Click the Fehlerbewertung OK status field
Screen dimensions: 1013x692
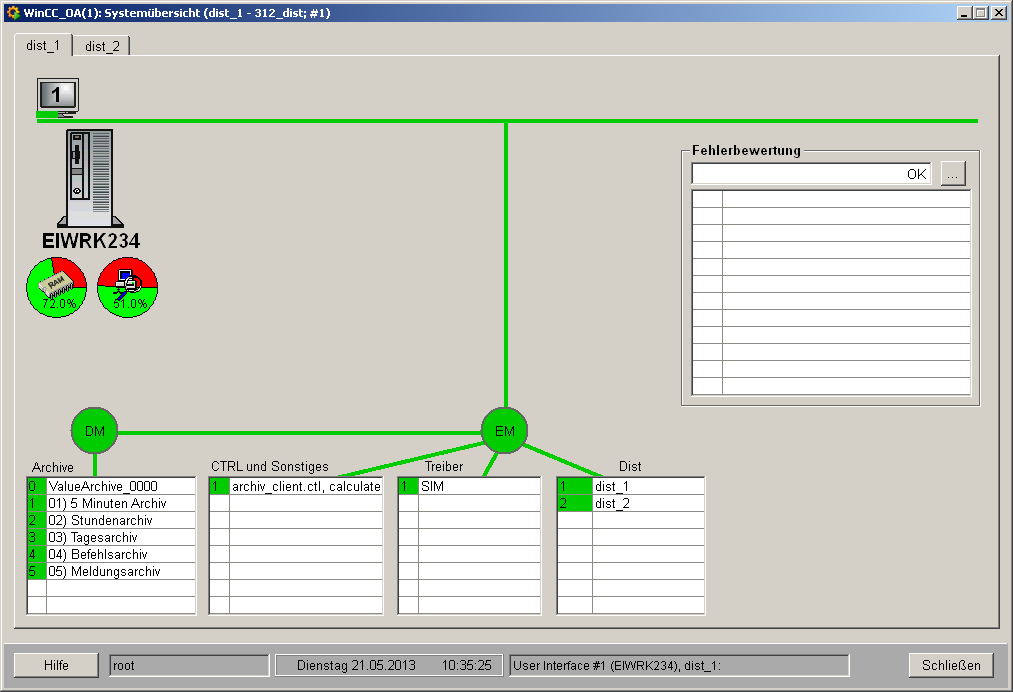pos(811,174)
